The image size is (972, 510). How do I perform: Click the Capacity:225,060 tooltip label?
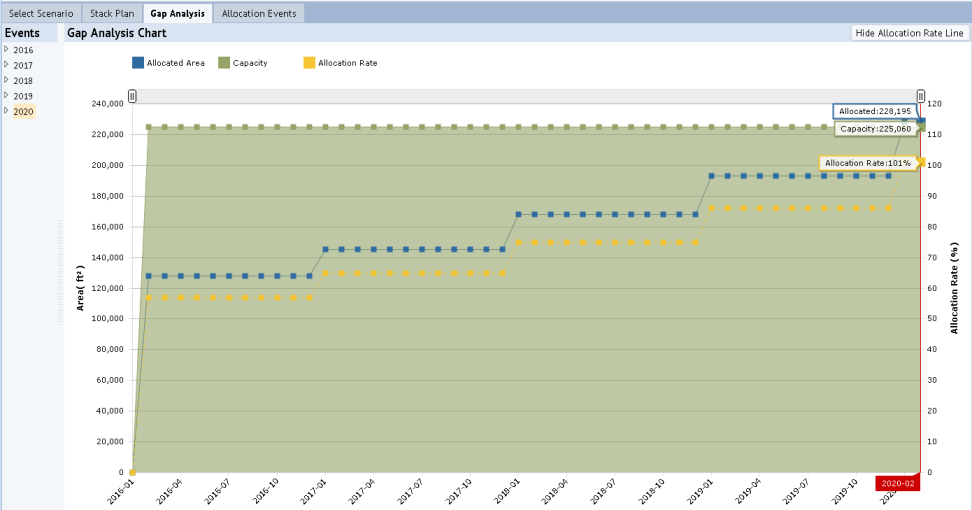(x=876, y=129)
